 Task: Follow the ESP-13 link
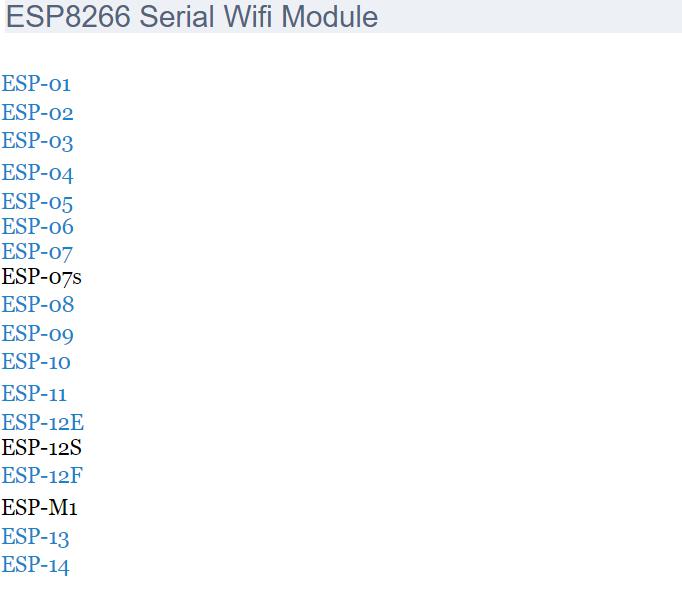36,537
